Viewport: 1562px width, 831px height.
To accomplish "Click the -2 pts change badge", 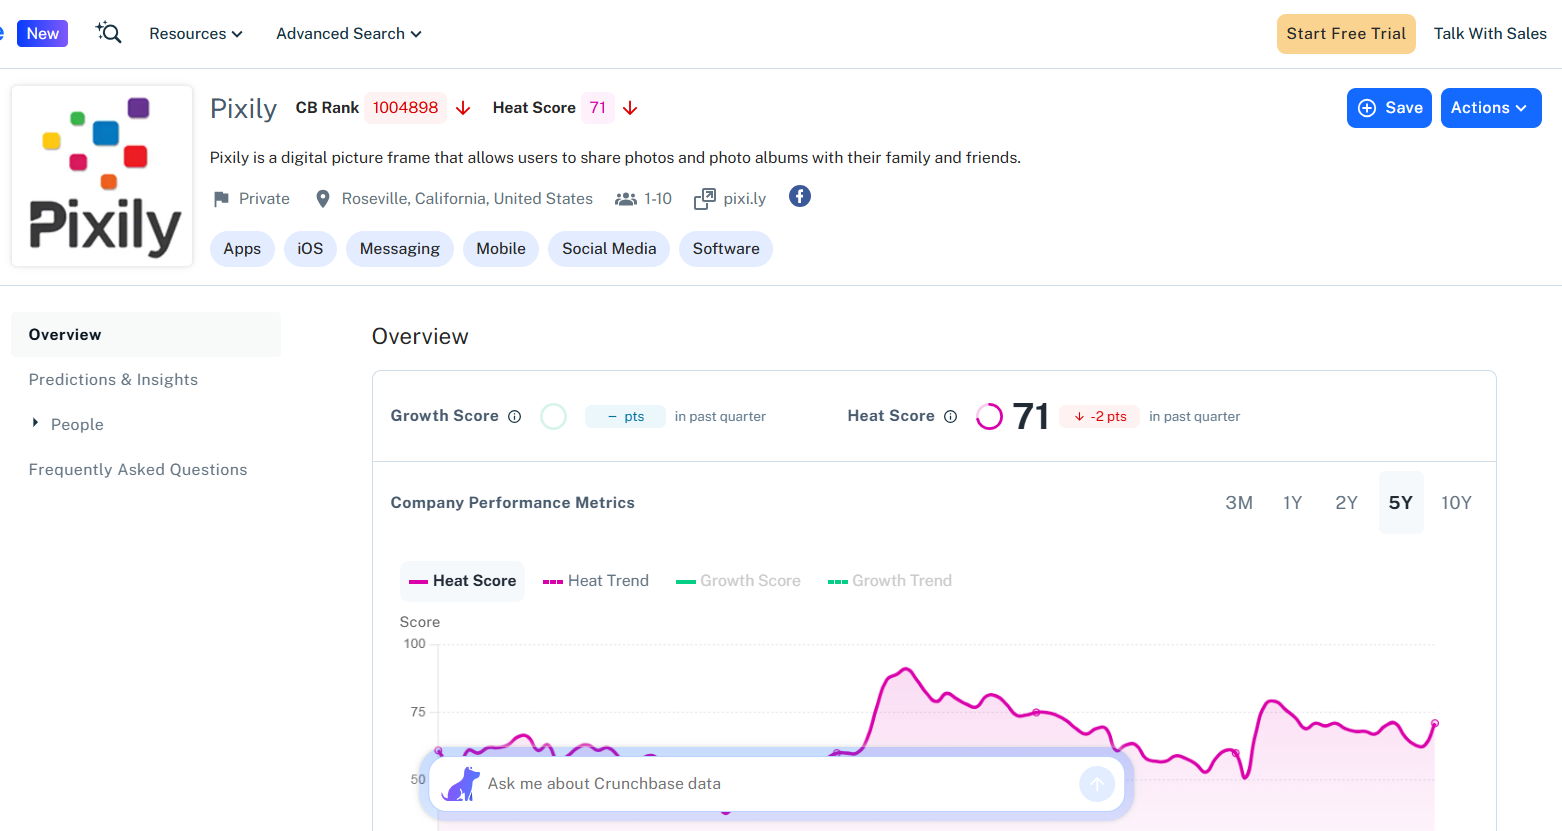I will click(1100, 417).
